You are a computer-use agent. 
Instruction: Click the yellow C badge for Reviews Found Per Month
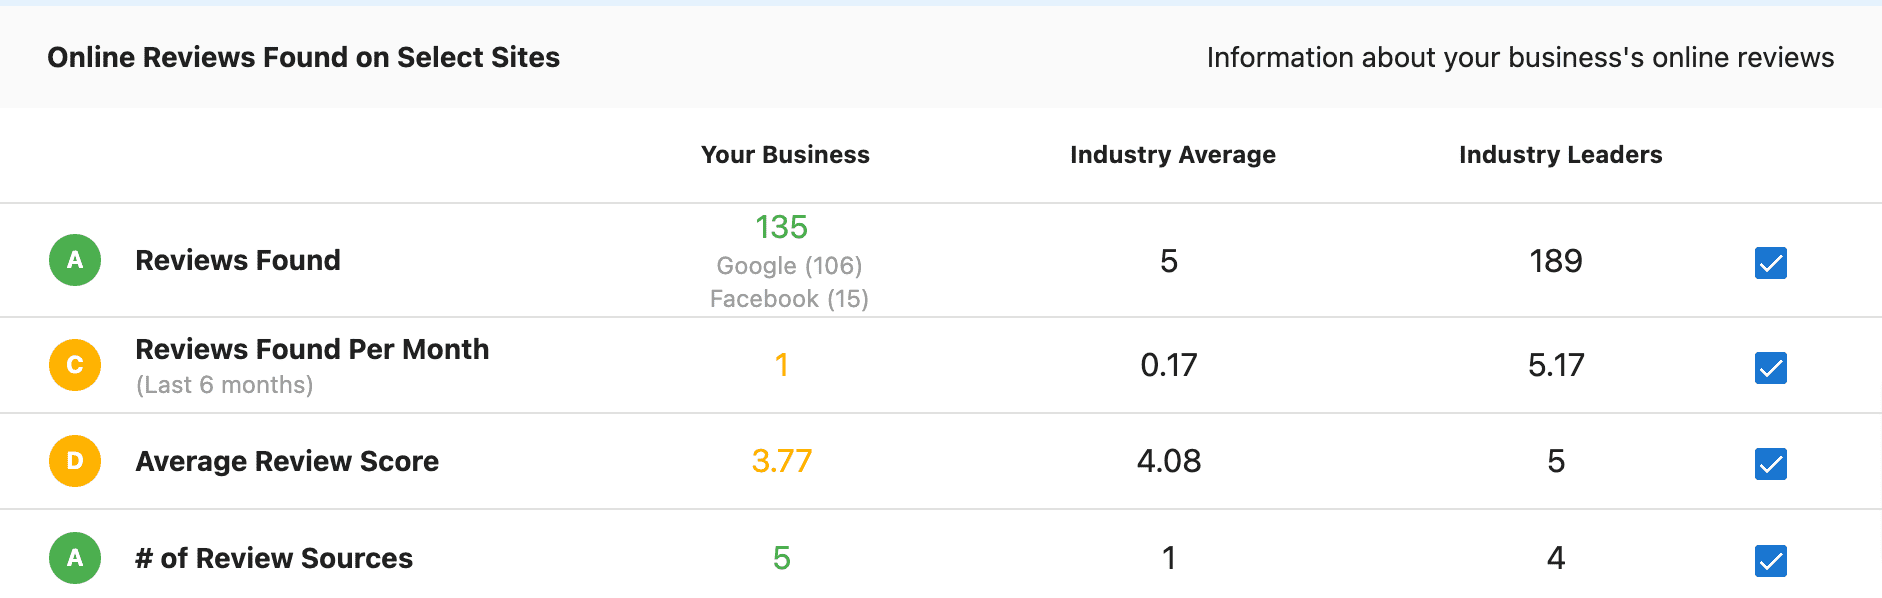pos(74,365)
